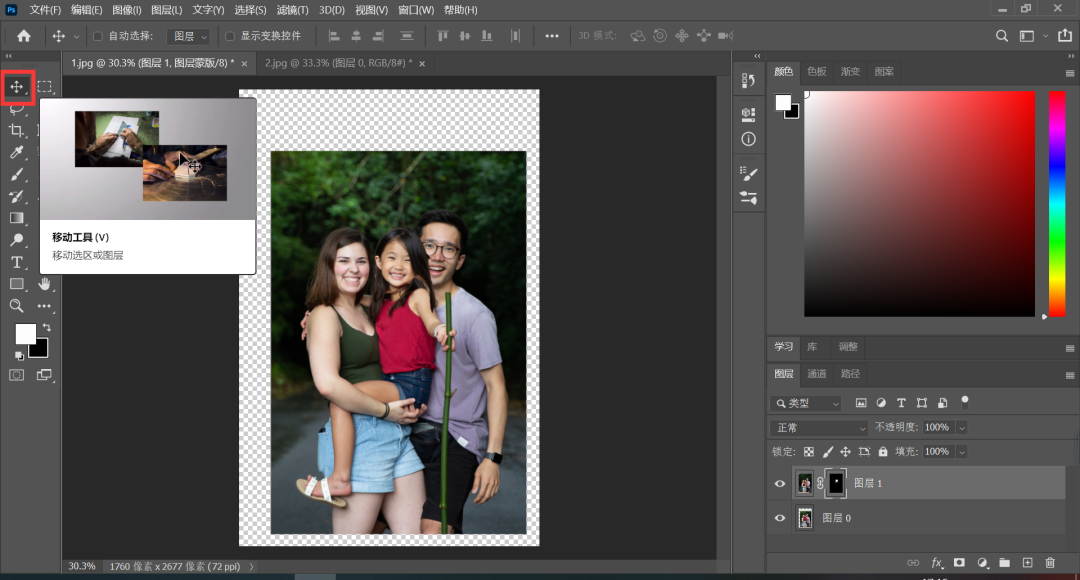Viewport: 1080px width, 580px height.
Task: Open the Layers panel flyout menu
Action: (1070, 375)
